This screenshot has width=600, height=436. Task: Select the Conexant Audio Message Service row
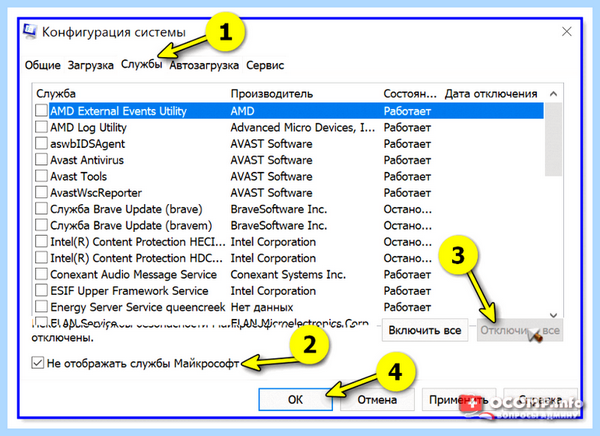coord(289,274)
